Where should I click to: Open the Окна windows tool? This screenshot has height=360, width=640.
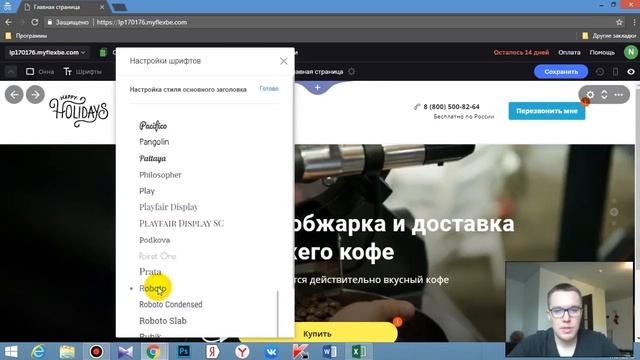[x=40, y=72]
